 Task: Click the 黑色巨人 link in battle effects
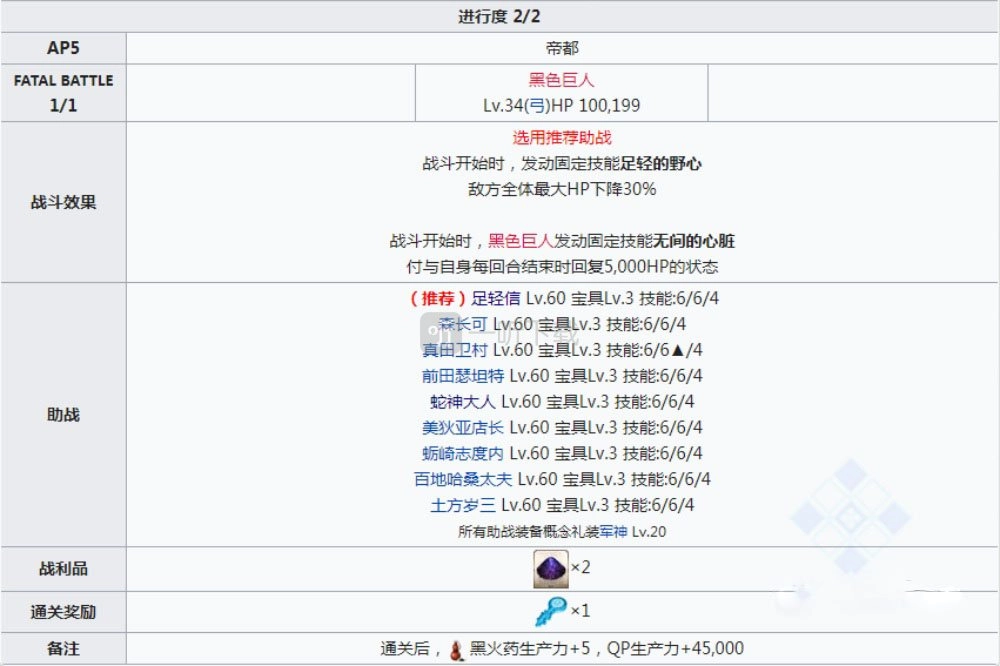tap(520, 241)
